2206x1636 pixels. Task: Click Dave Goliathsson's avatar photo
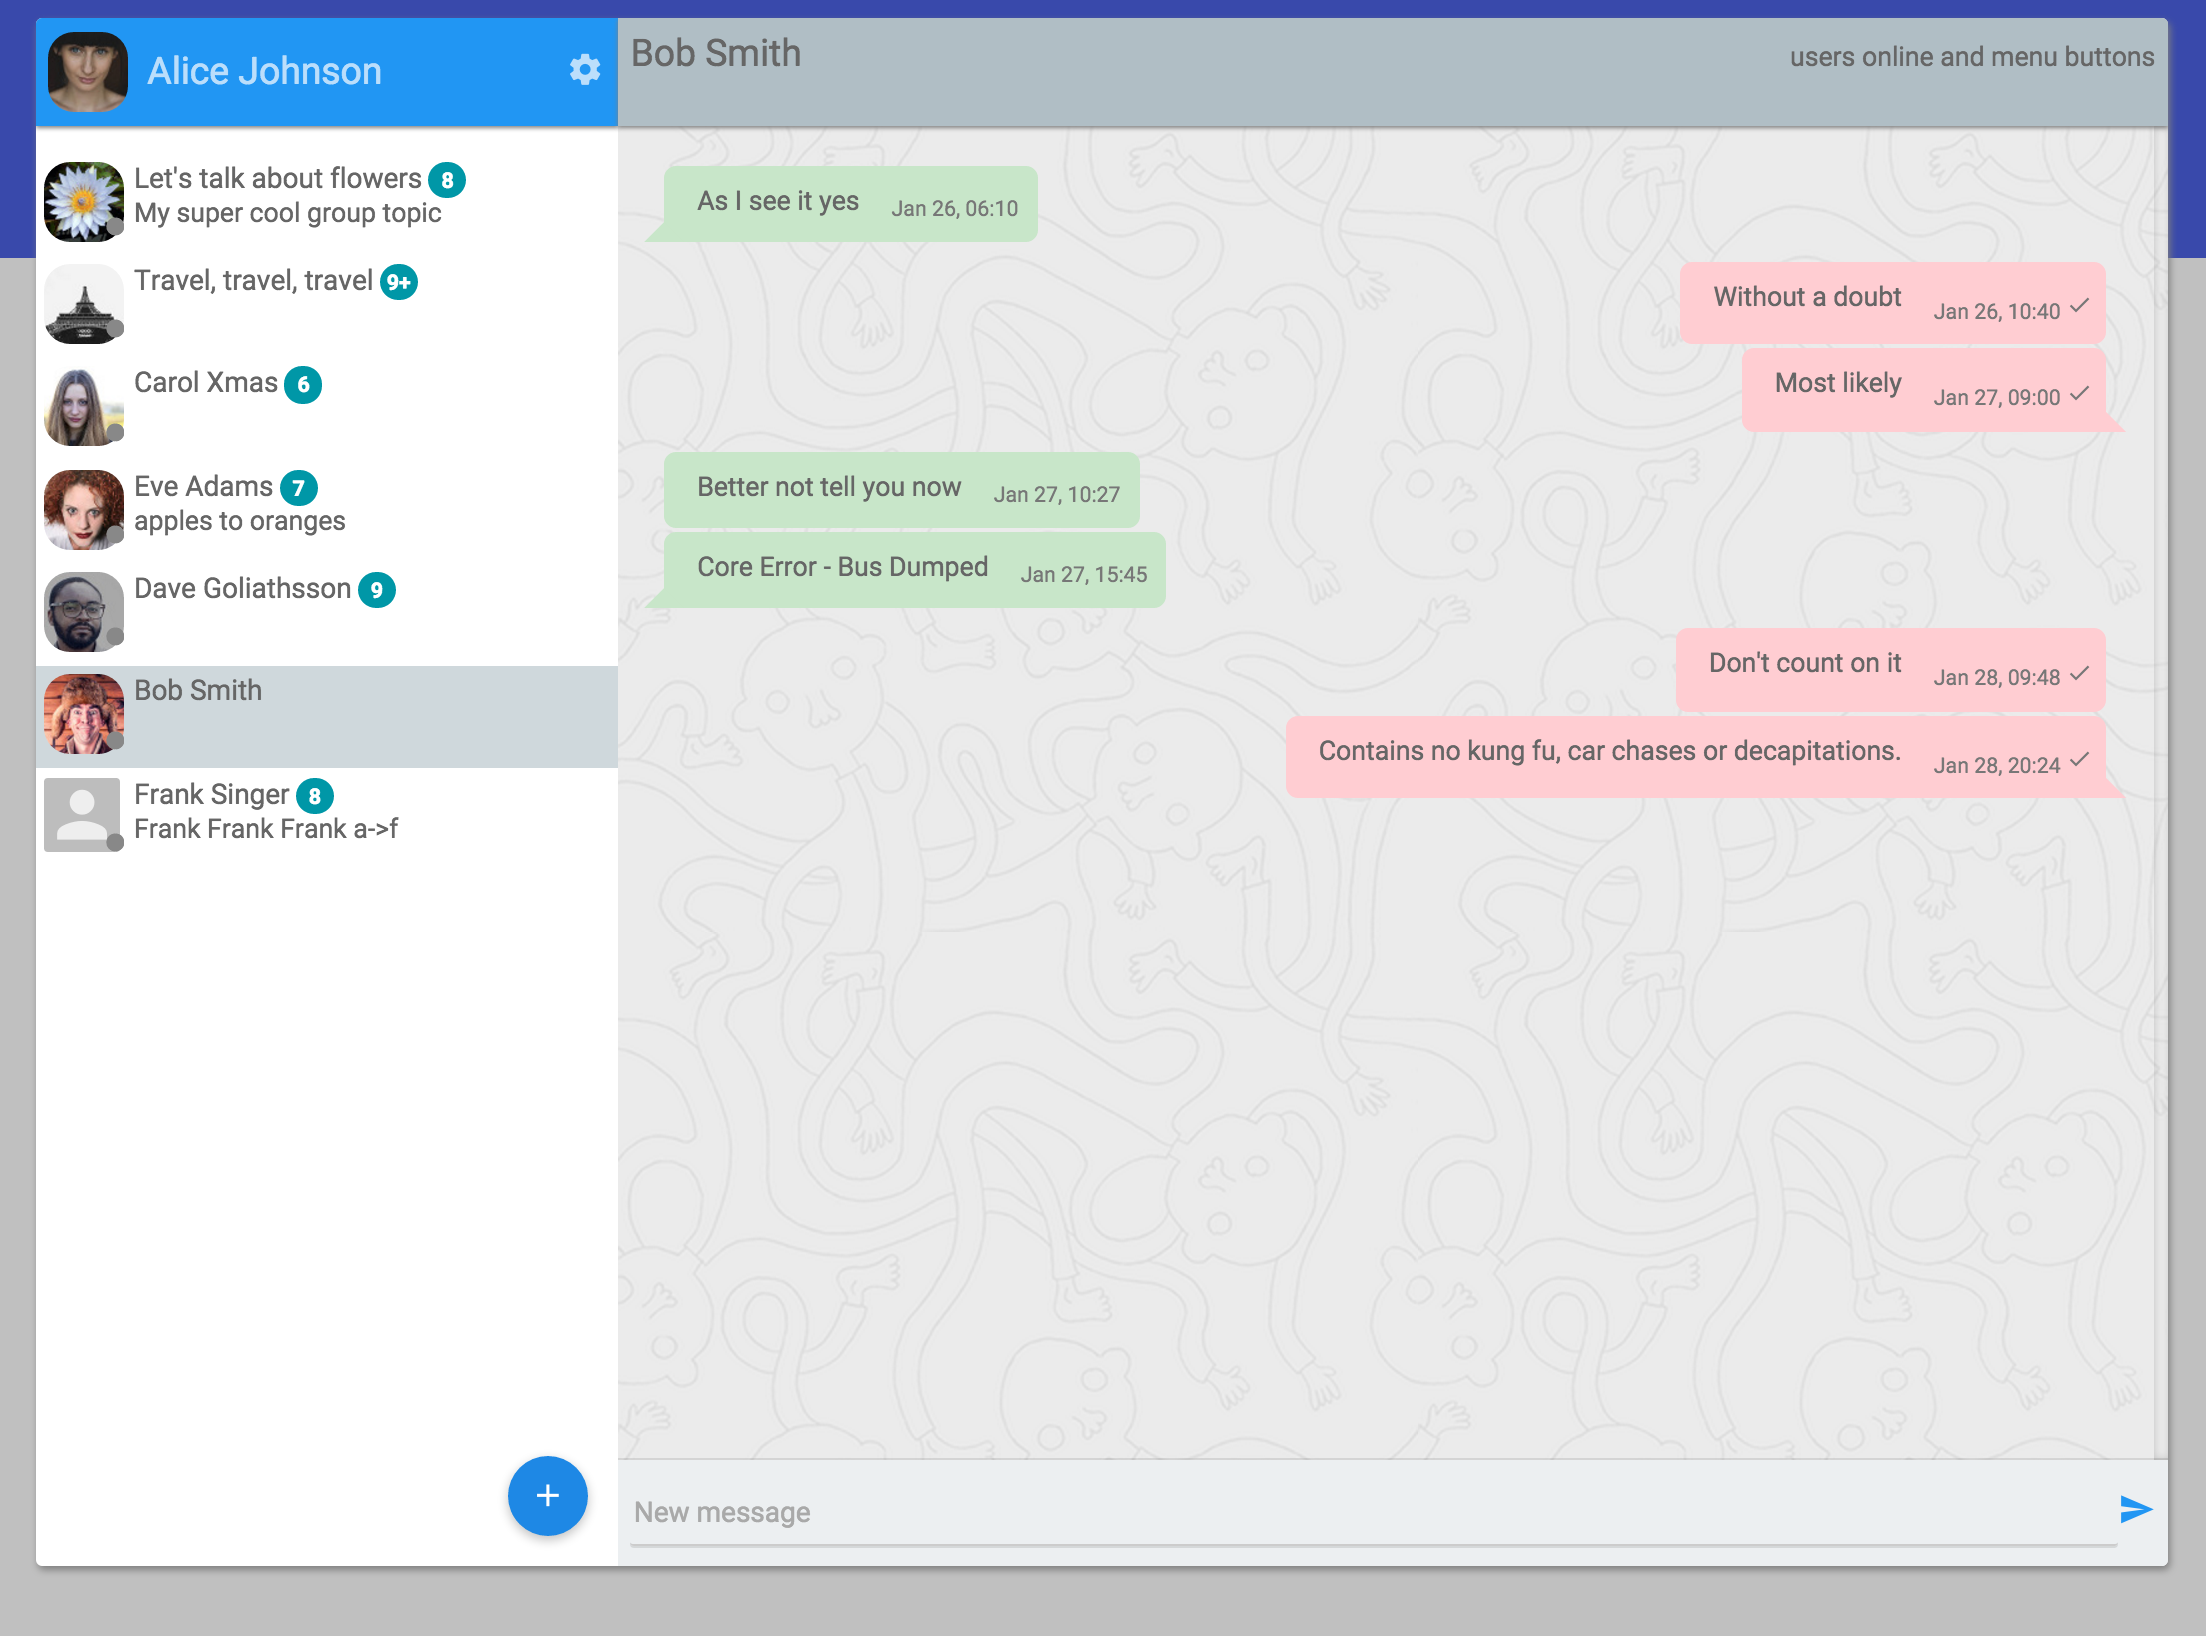tap(84, 612)
